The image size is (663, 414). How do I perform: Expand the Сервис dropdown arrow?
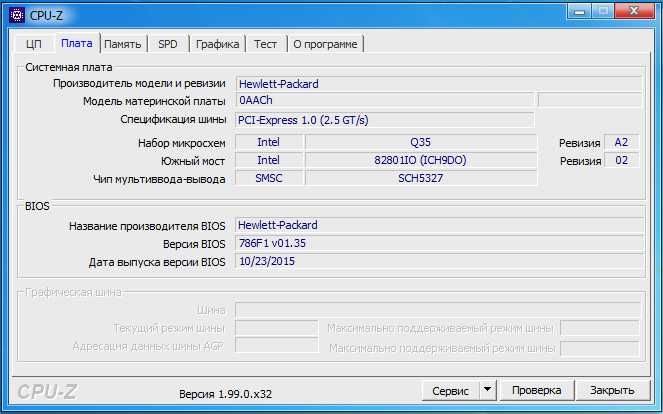(488, 391)
